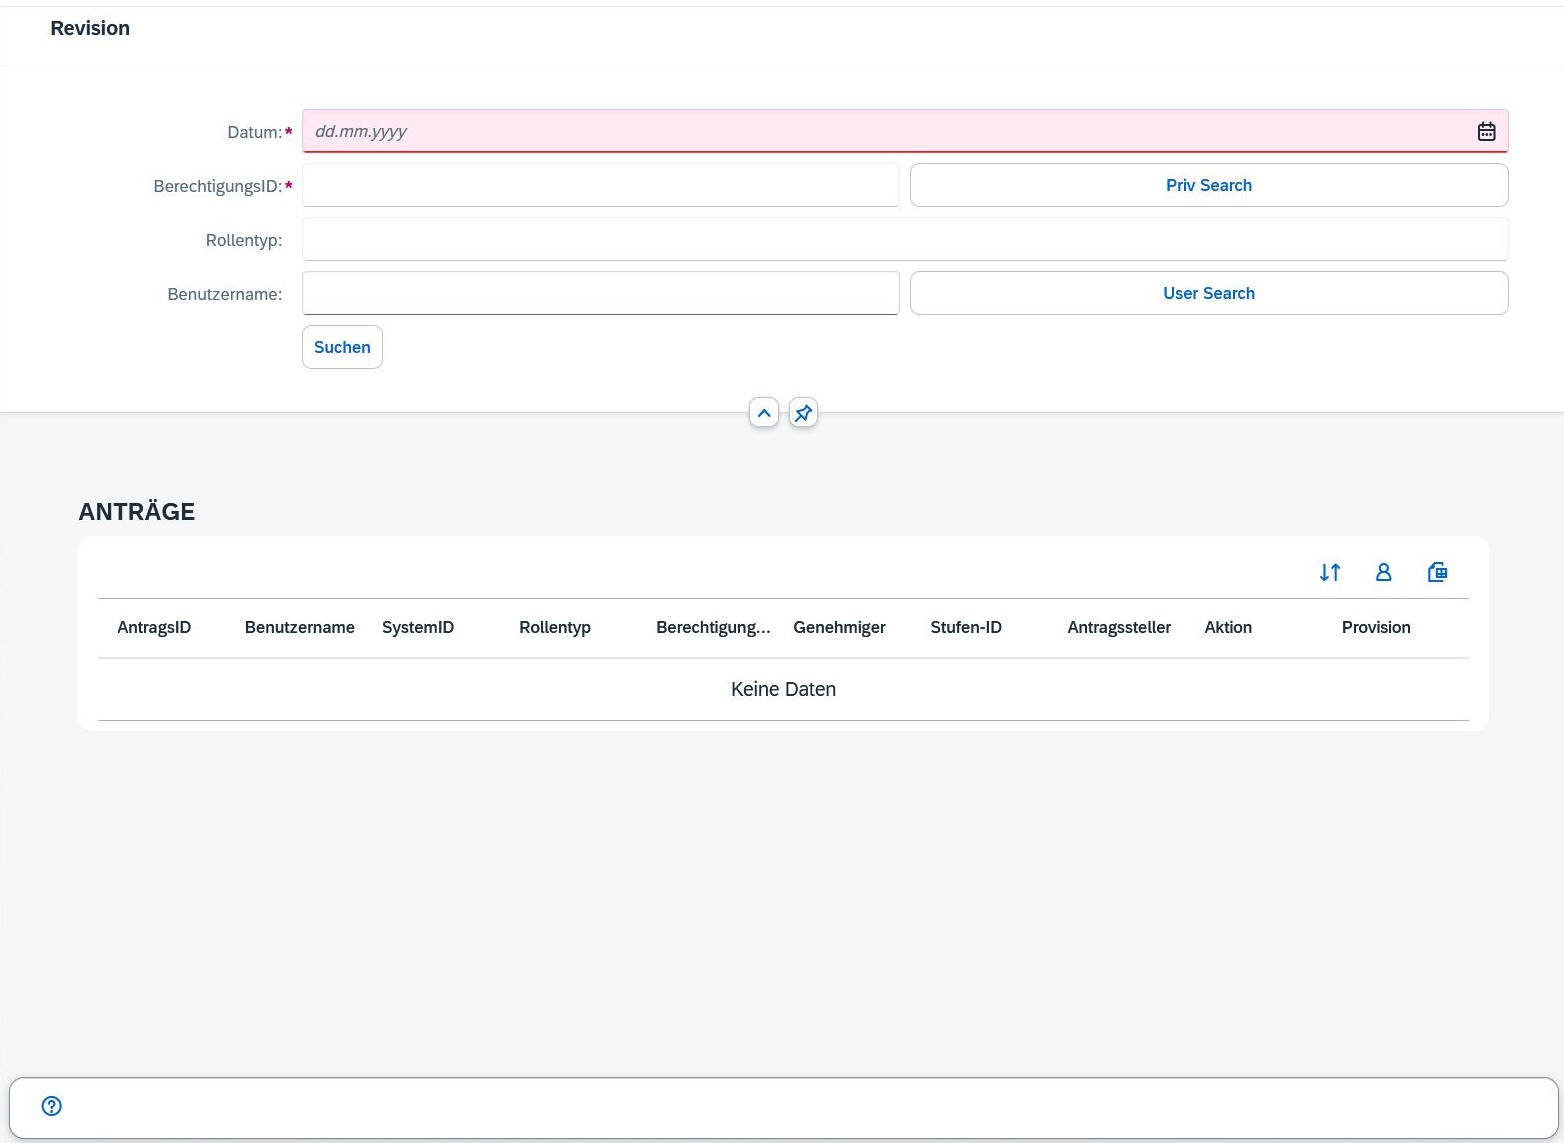Click the Benutzername input field
This screenshot has width=1564, height=1143.
click(x=600, y=293)
